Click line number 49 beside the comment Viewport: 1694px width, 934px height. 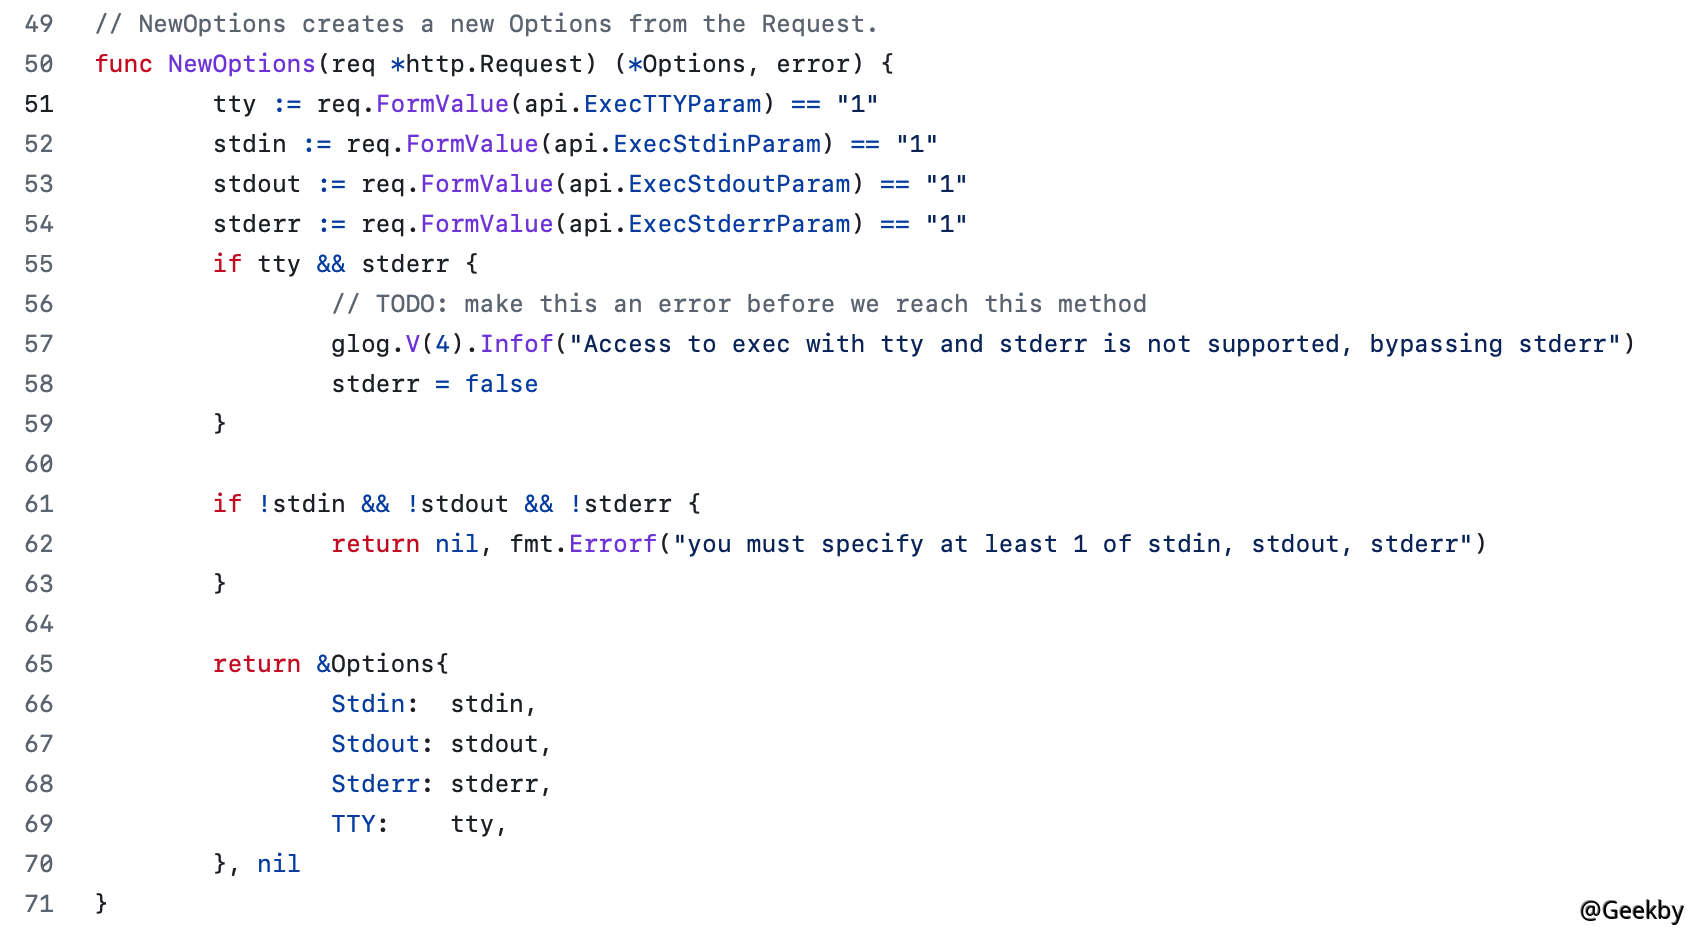(x=39, y=24)
